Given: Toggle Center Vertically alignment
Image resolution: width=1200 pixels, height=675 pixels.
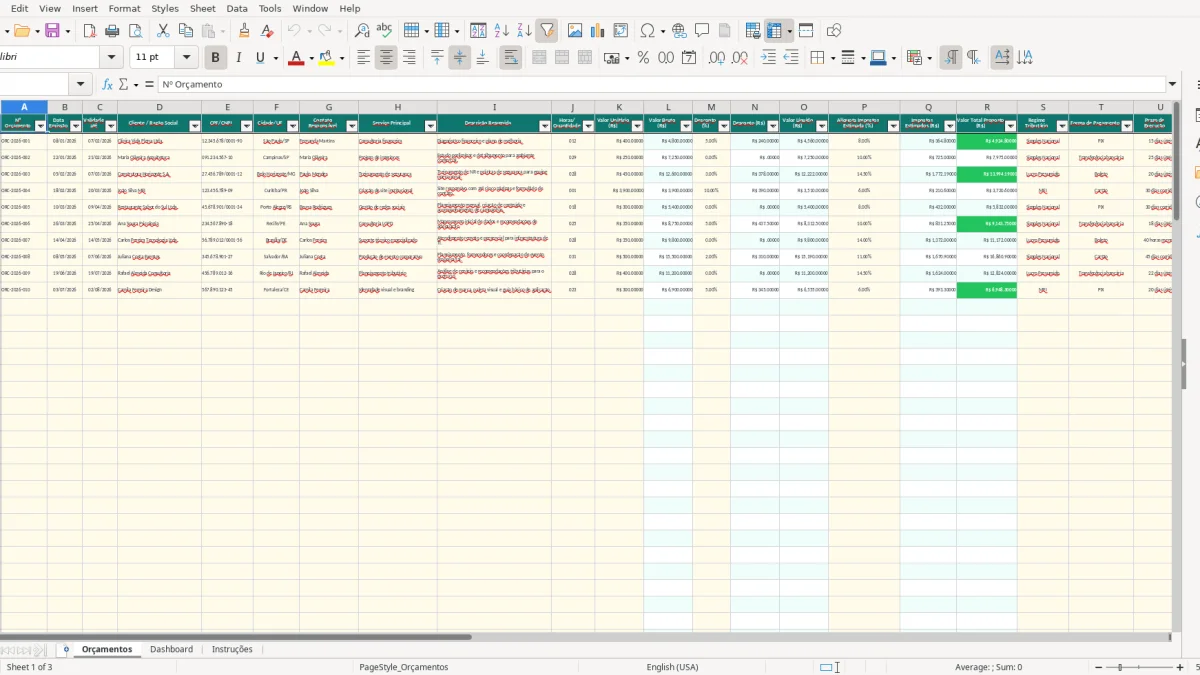Looking at the screenshot, I should pos(459,58).
